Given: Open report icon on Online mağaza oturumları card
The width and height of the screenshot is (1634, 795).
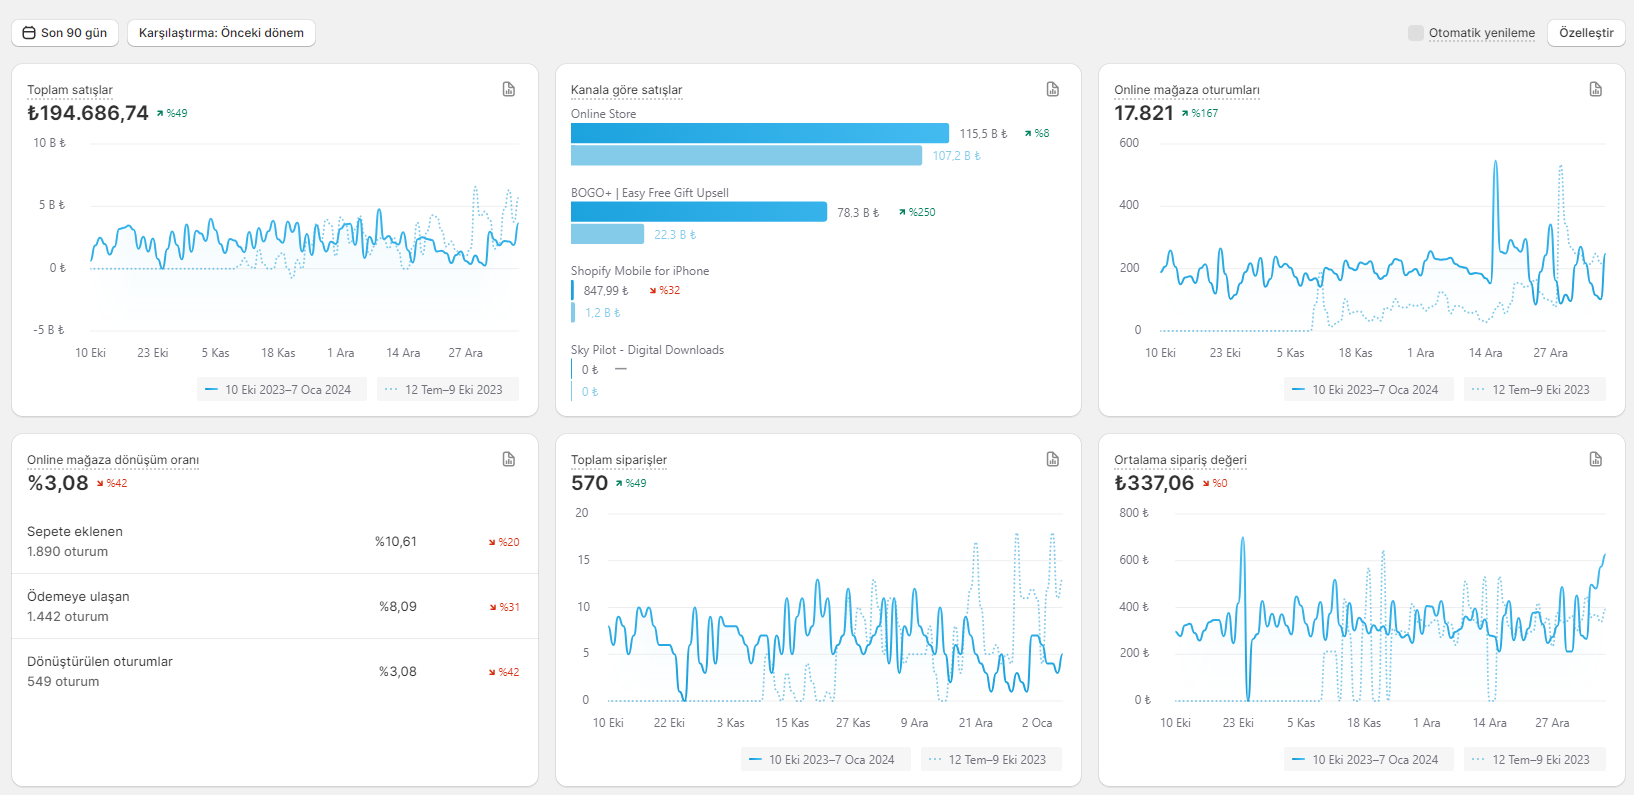Looking at the screenshot, I should [1596, 89].
